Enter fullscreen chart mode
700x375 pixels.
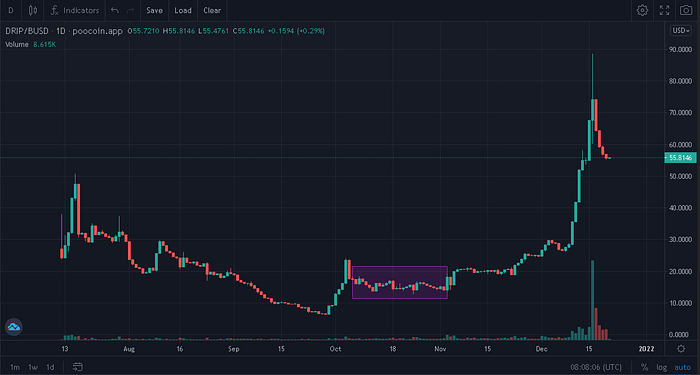(x=664, y=10)
